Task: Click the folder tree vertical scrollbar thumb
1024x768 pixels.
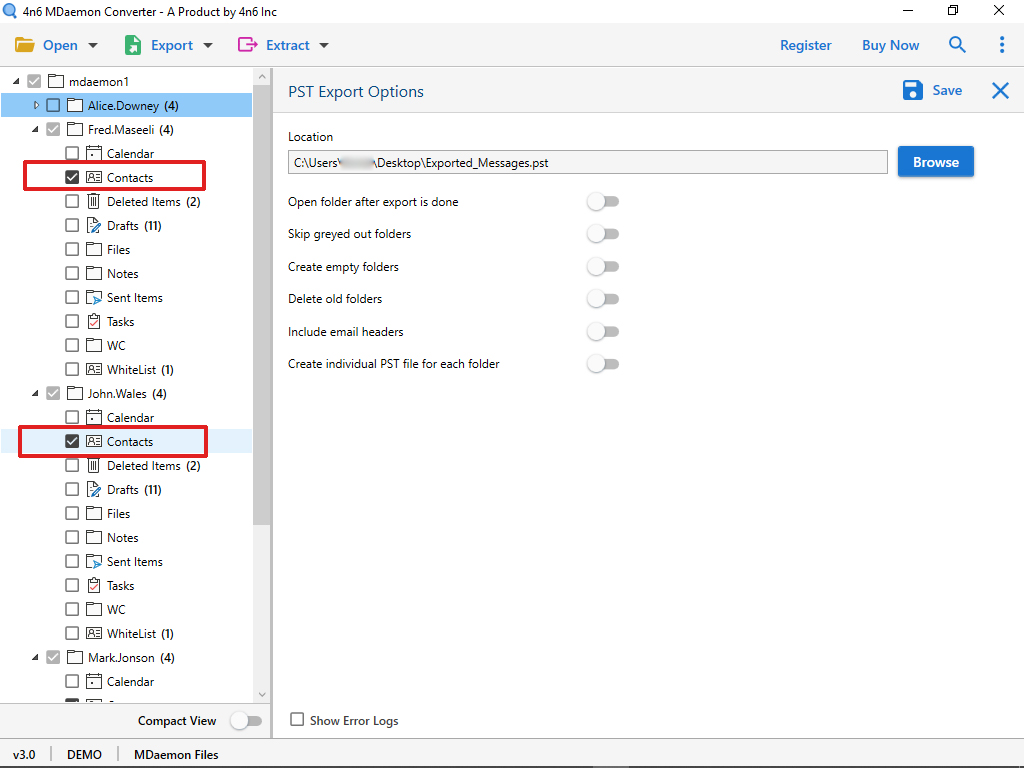Action: (x=262, y=304)
